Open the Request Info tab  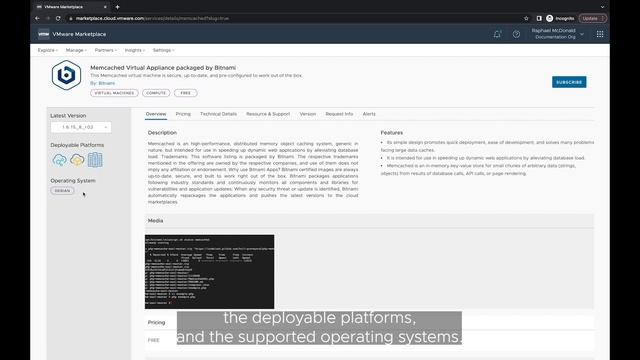(339, 114)
